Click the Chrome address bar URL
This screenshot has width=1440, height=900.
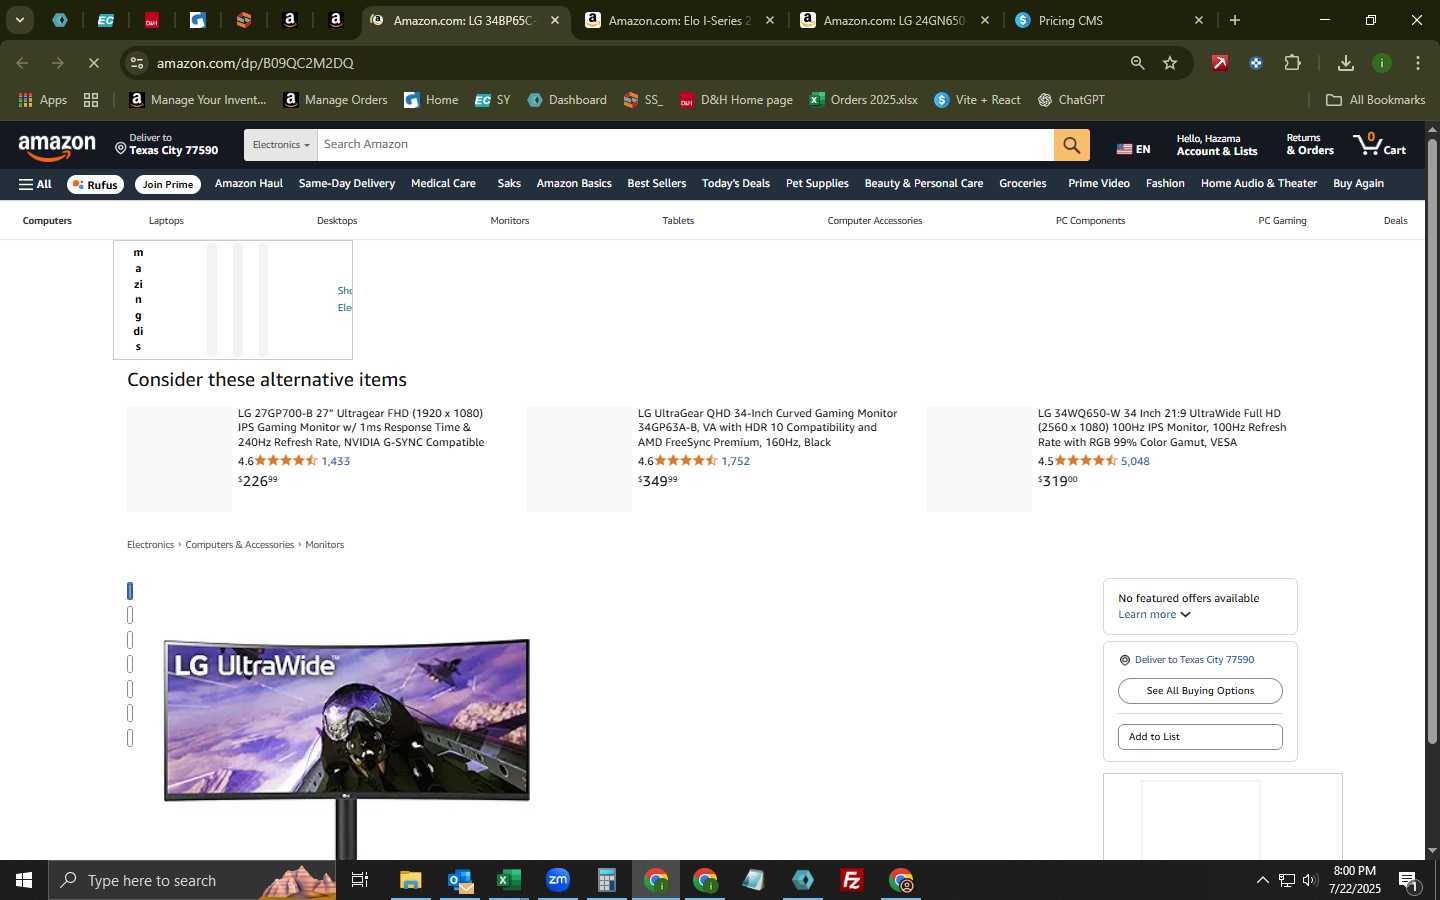(255, 63)
